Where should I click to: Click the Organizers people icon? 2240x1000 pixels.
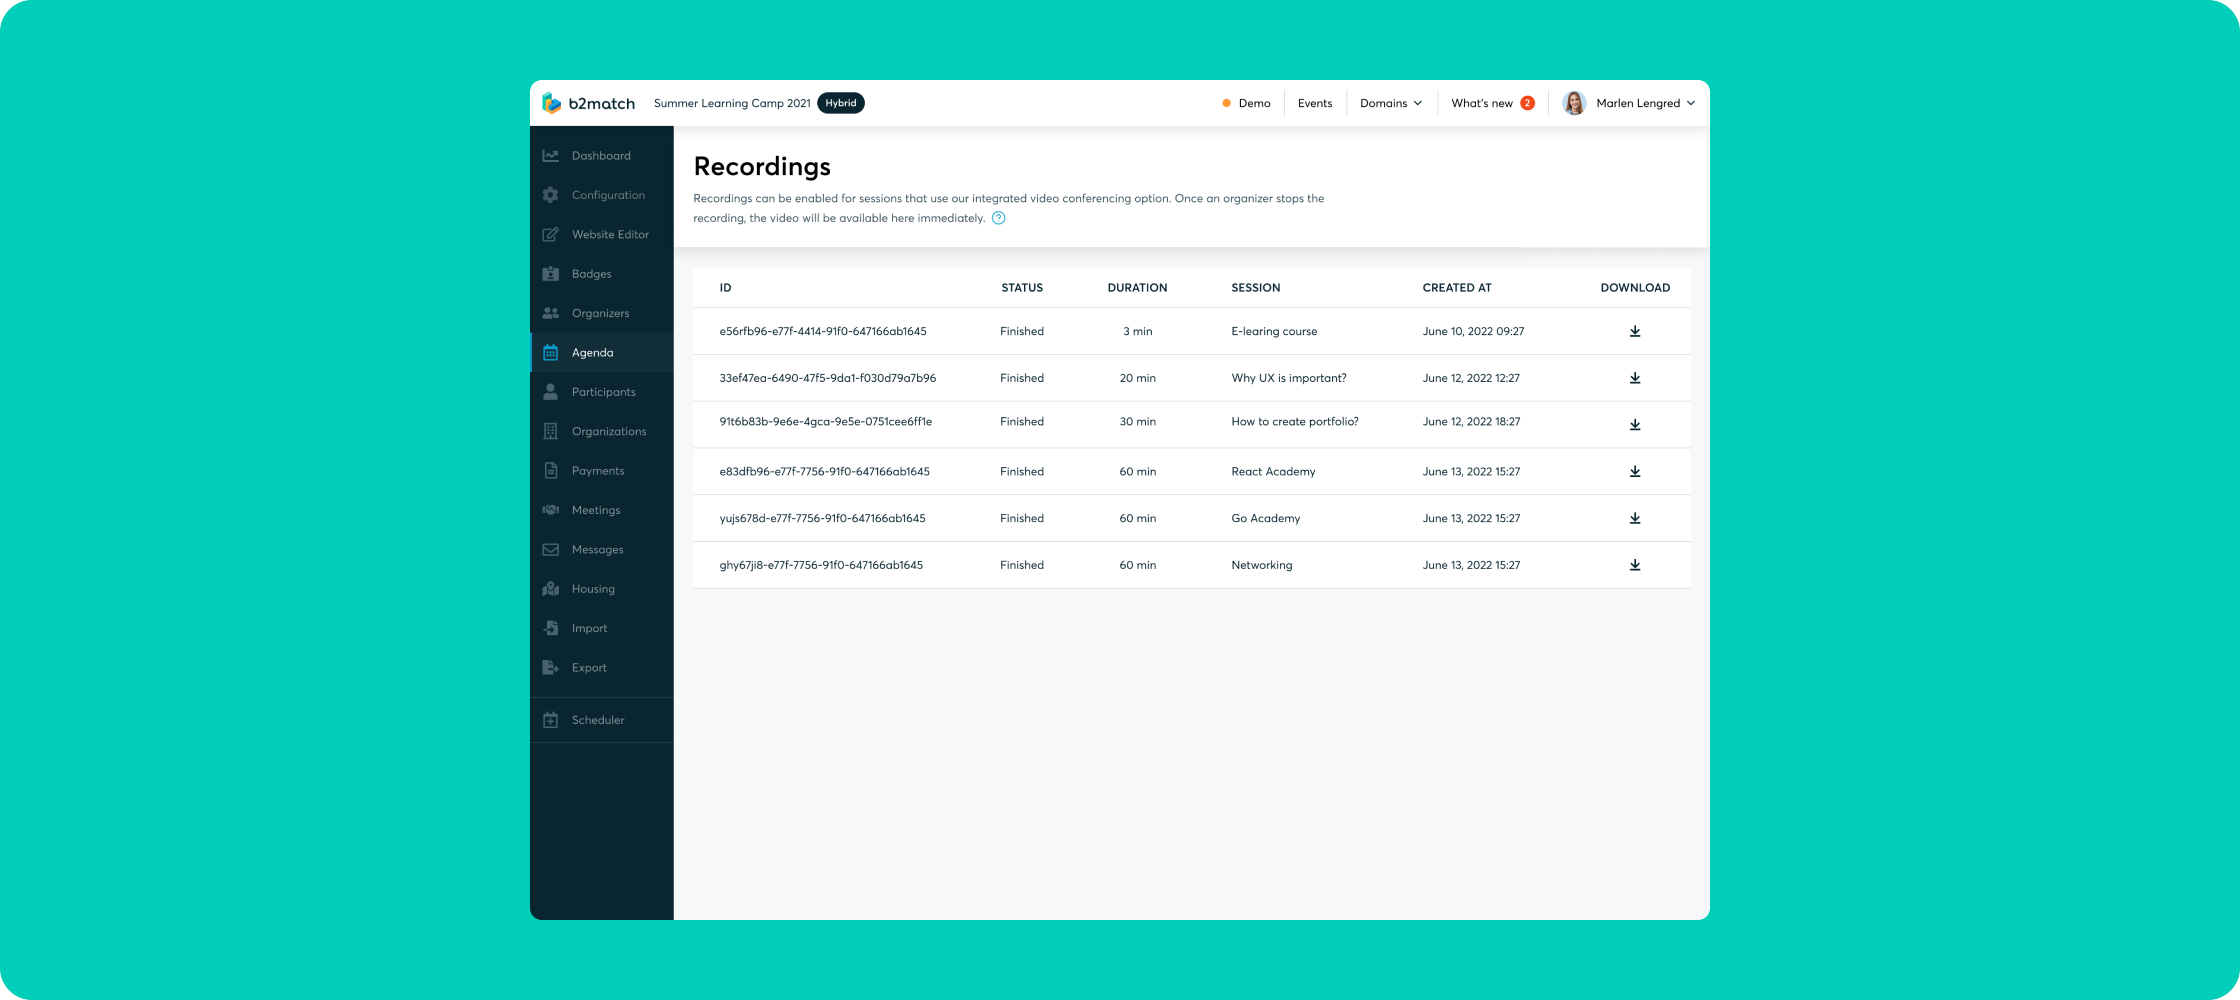click(x=550, y=313)
